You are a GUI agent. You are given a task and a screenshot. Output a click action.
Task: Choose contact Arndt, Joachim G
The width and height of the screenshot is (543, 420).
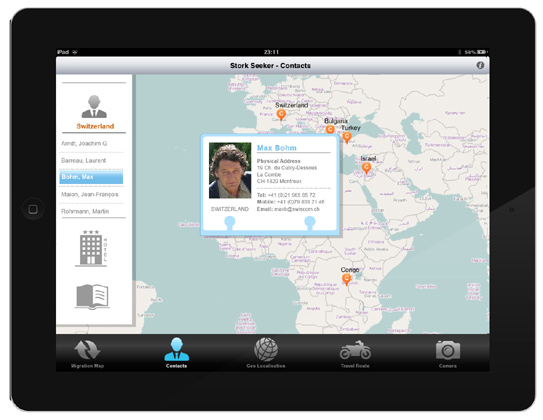[x=92, y=143]
